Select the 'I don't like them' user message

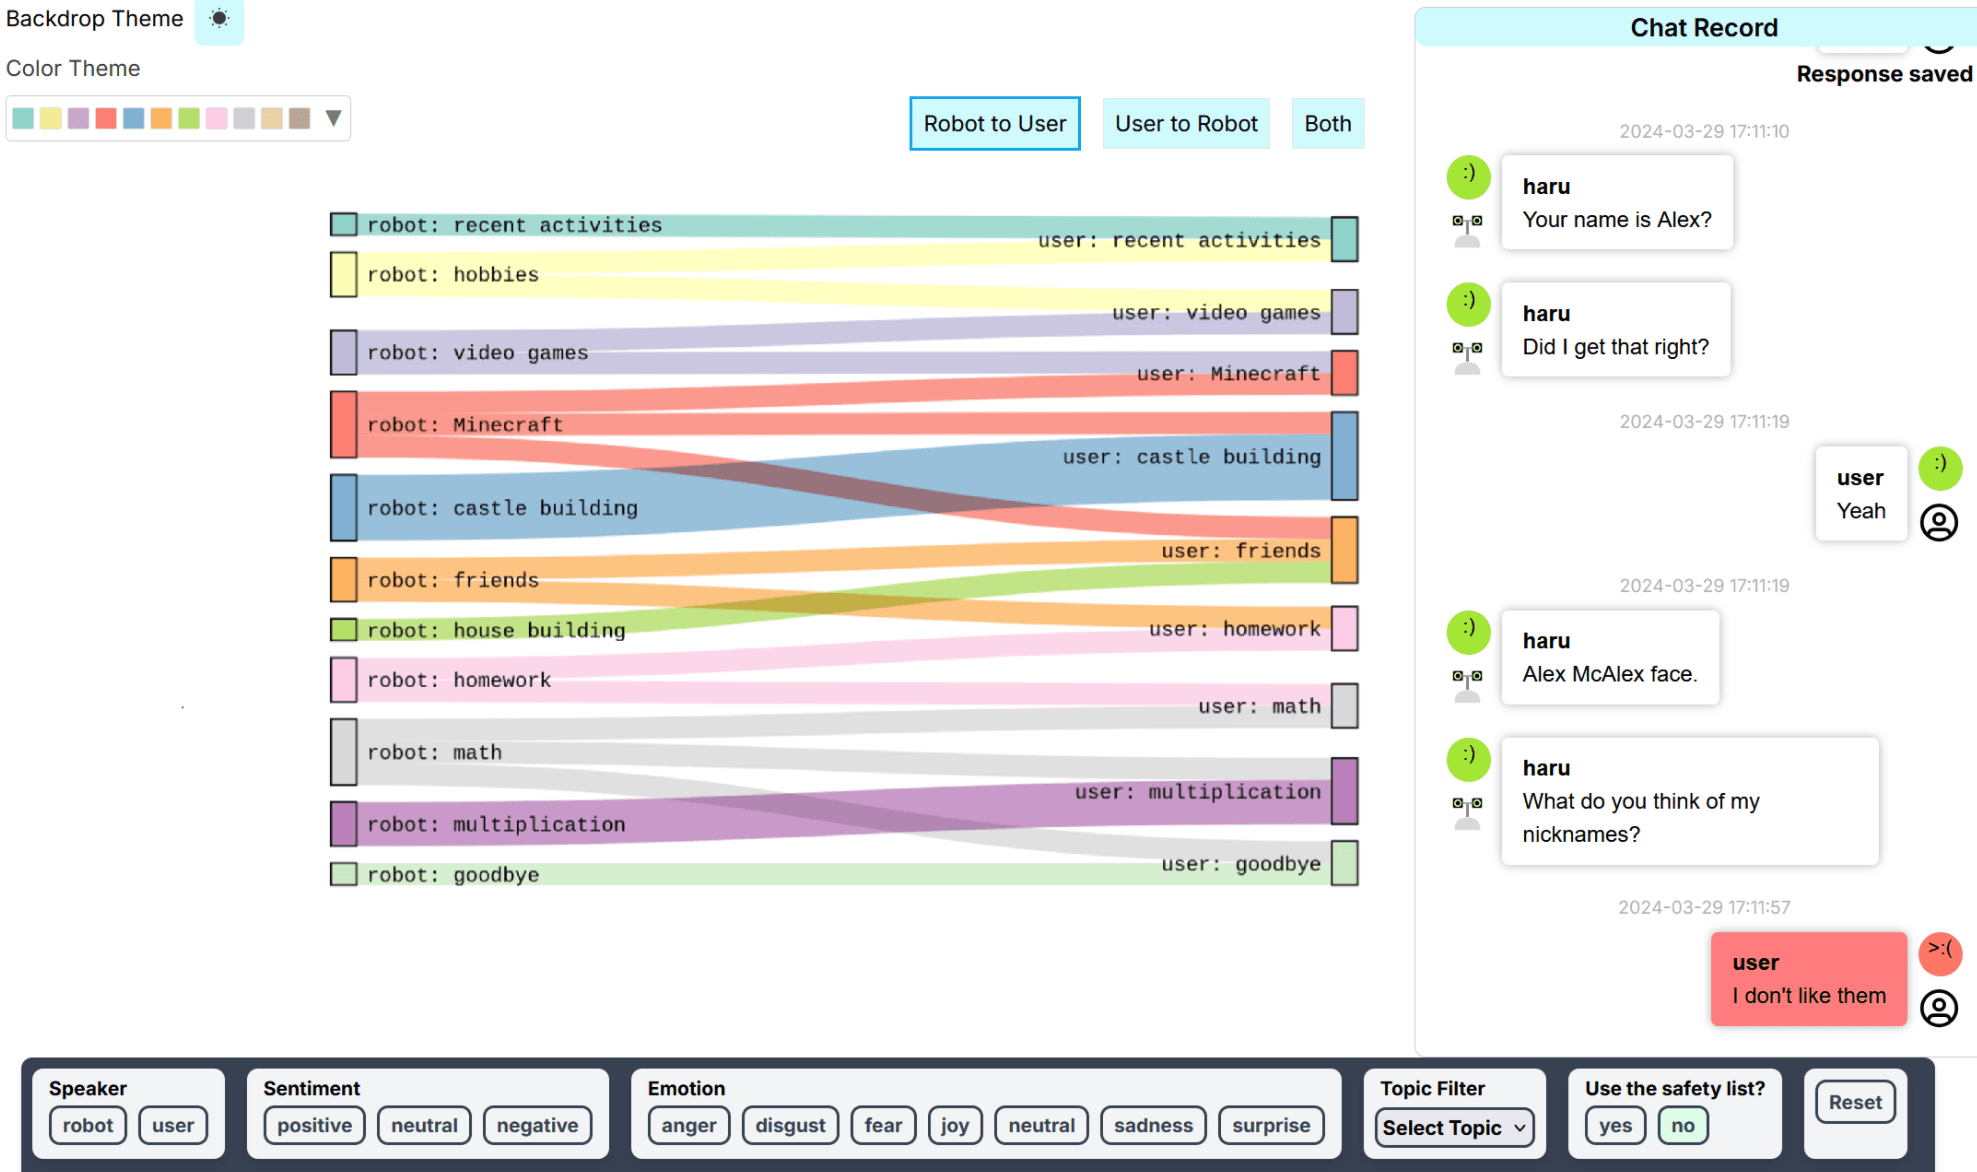(x=1809, y=979)
